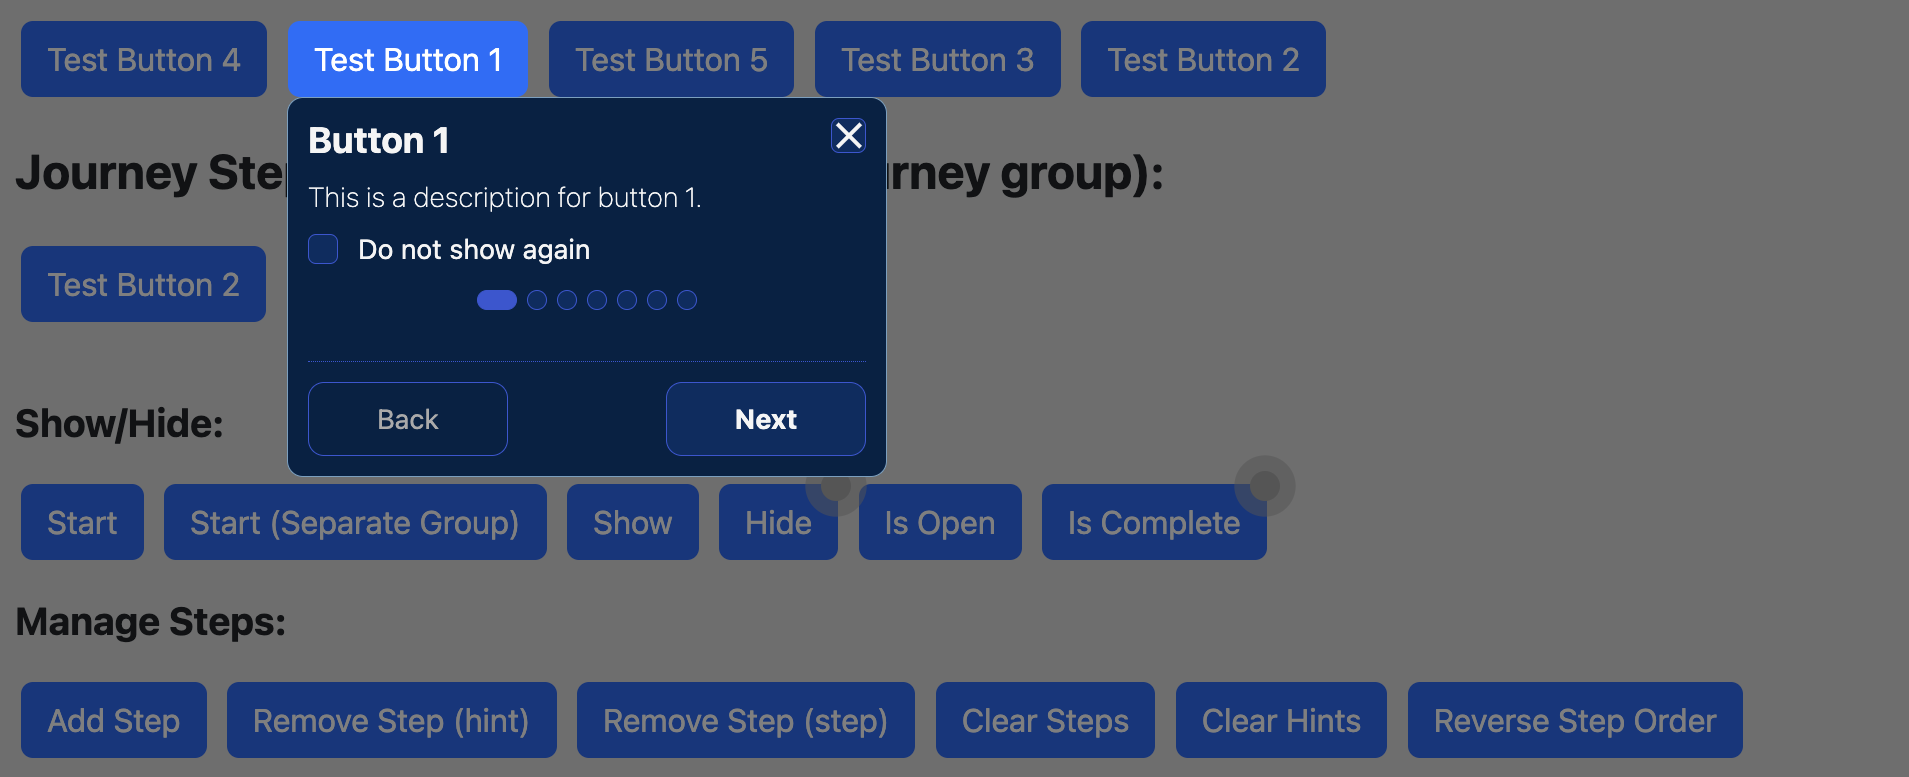1909x777 pixels.
Task: Select the first active progress indicator pill
Action: coord(497,300)
